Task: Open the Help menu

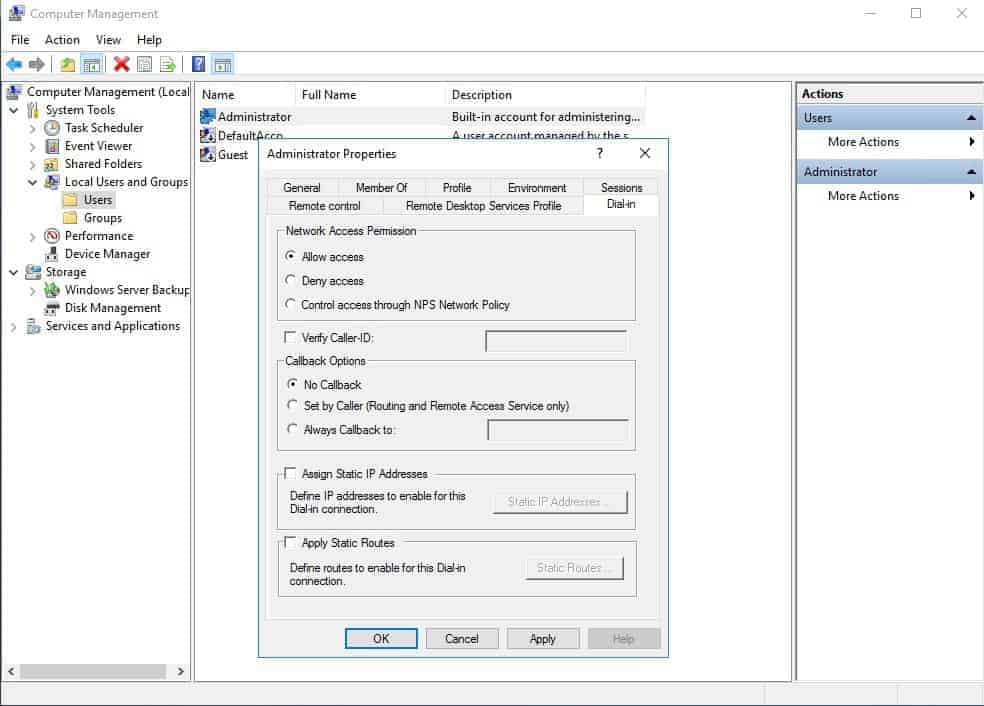Action: (x=149, y=40)
